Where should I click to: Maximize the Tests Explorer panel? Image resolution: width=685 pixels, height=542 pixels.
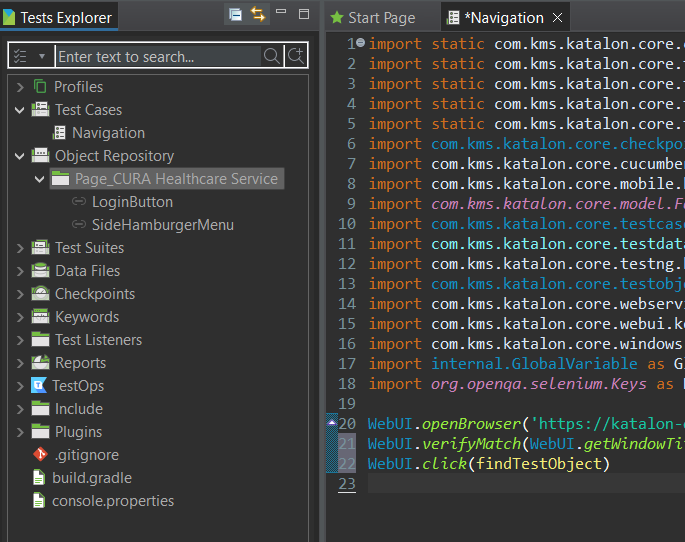304,14
